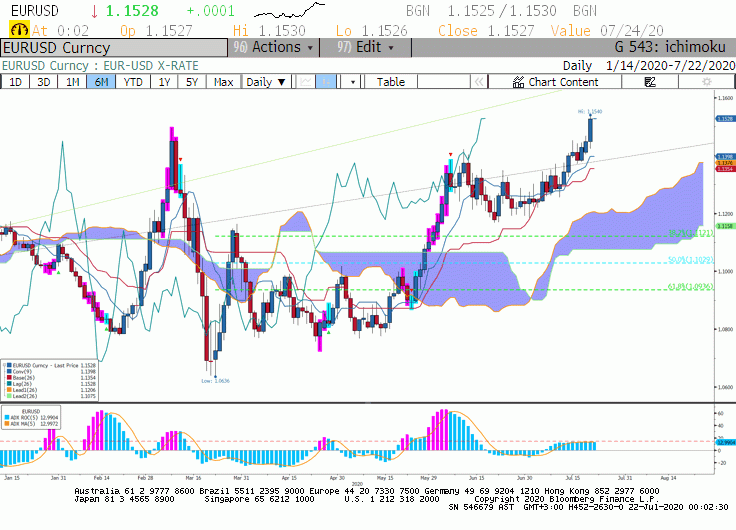Image resolution: width=736 pixels, height=530 pixels.
Task: Click the Base(26) red legend swatch
Action: pos(9,377)
